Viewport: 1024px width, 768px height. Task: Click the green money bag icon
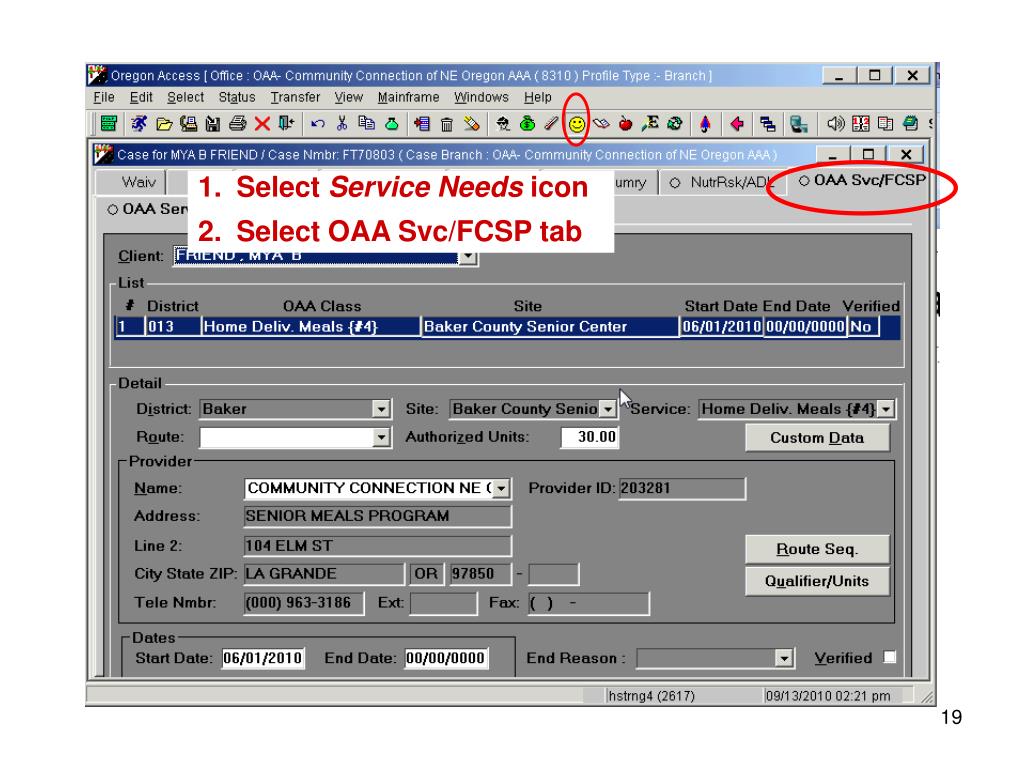click(527, 123)
